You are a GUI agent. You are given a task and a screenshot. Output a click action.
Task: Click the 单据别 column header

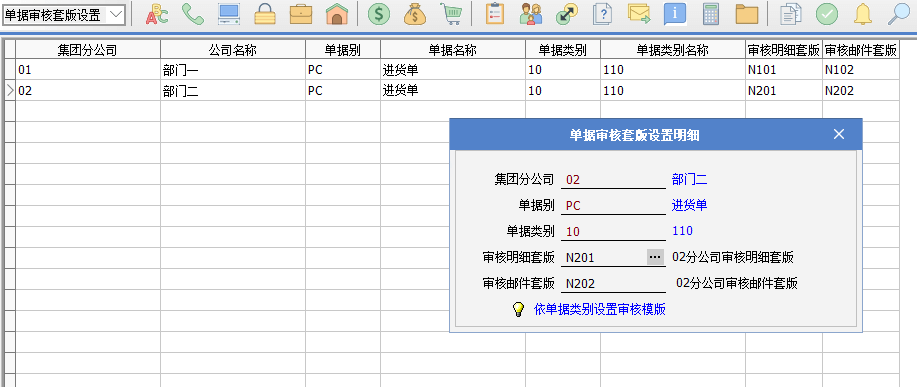[x=343, y=50]
